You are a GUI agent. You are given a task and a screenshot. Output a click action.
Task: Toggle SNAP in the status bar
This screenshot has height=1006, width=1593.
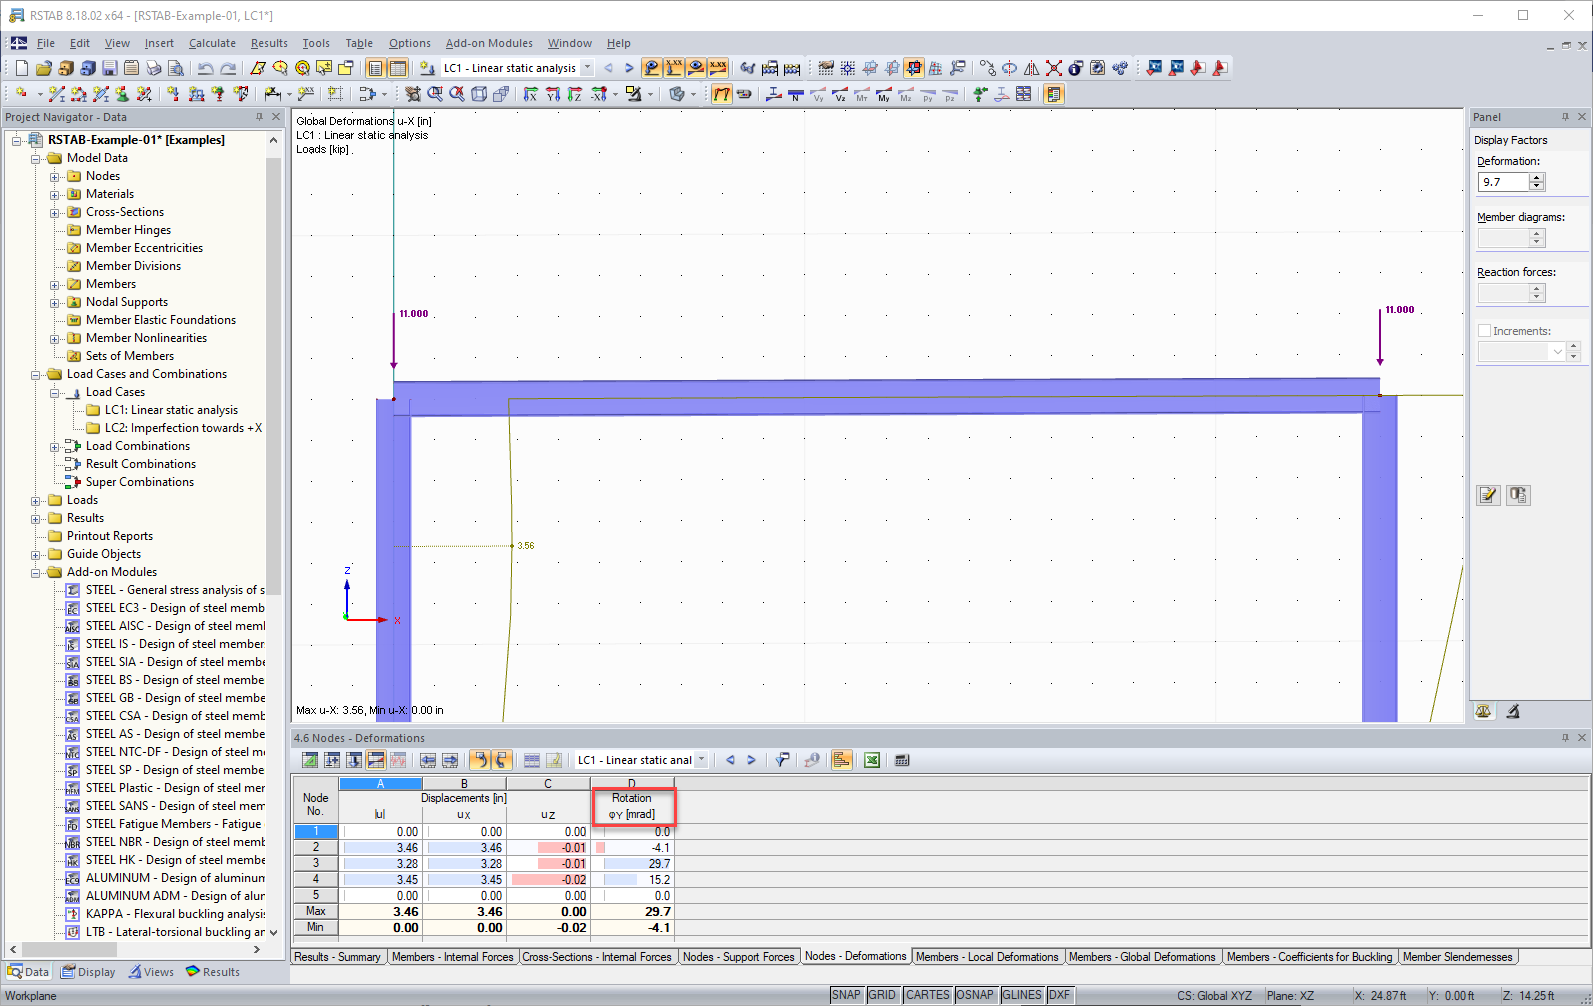846,995
